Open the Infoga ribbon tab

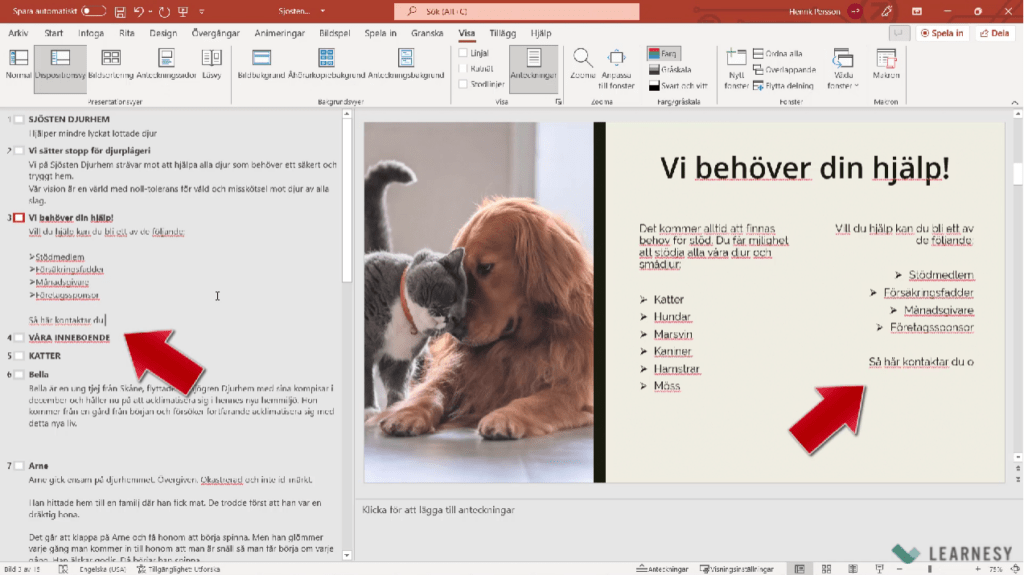click(x=91, y=33)
